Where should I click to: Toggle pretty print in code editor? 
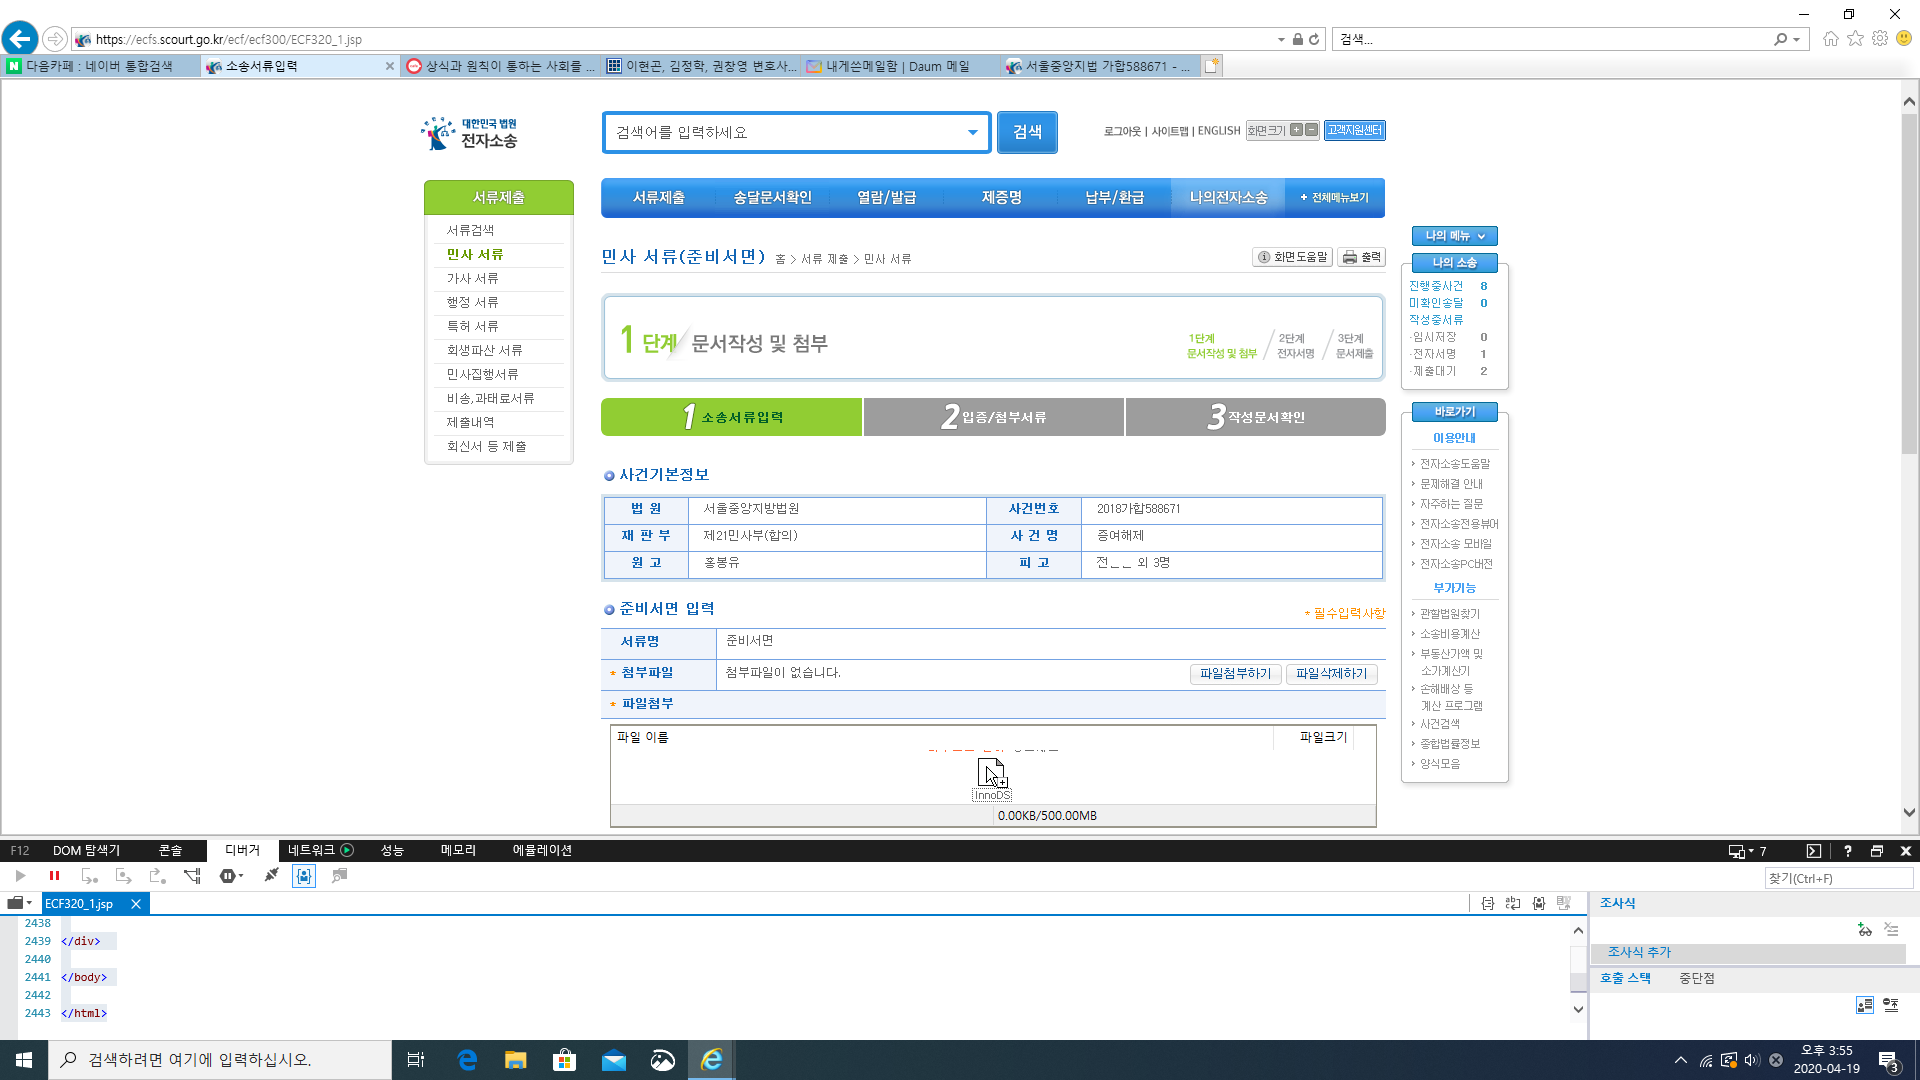1487,903
